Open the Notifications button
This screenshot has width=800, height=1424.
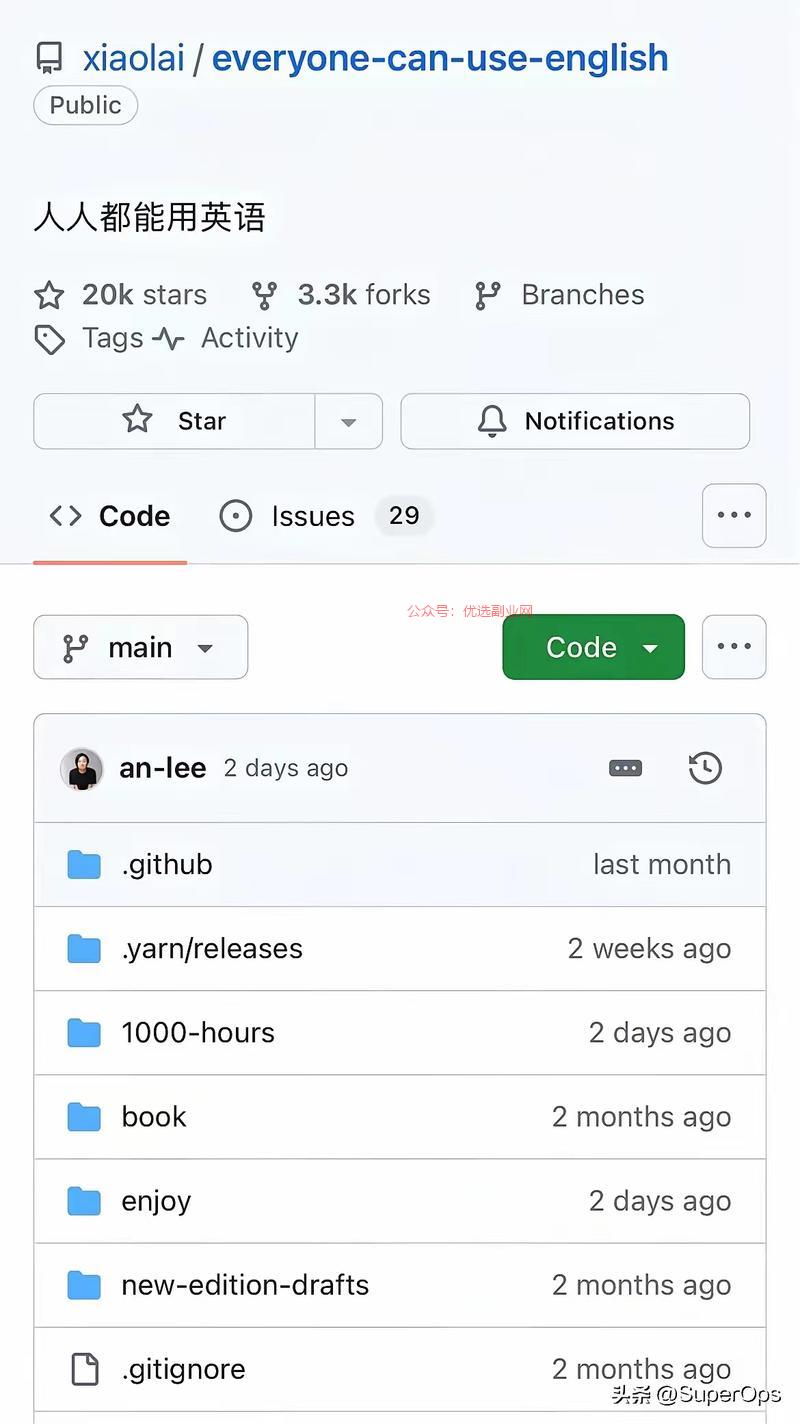[575, 421]
